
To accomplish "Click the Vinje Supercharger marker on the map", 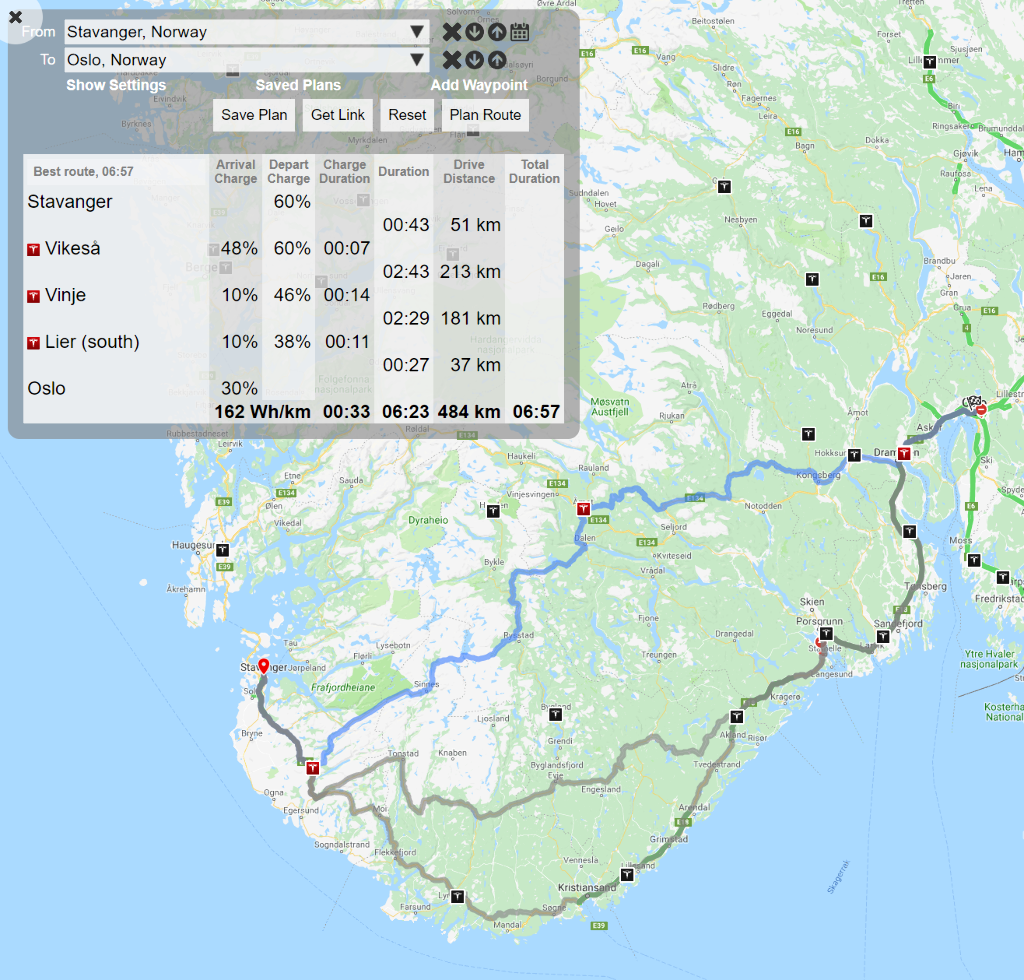I will pyautogui.click(x=582, y=510).
